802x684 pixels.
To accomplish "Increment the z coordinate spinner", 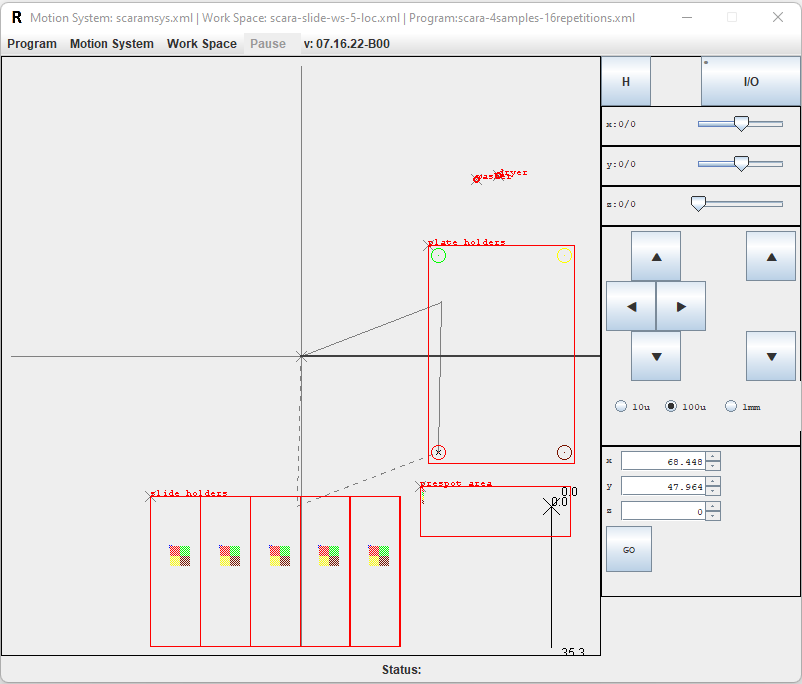I will click(713, 507).
